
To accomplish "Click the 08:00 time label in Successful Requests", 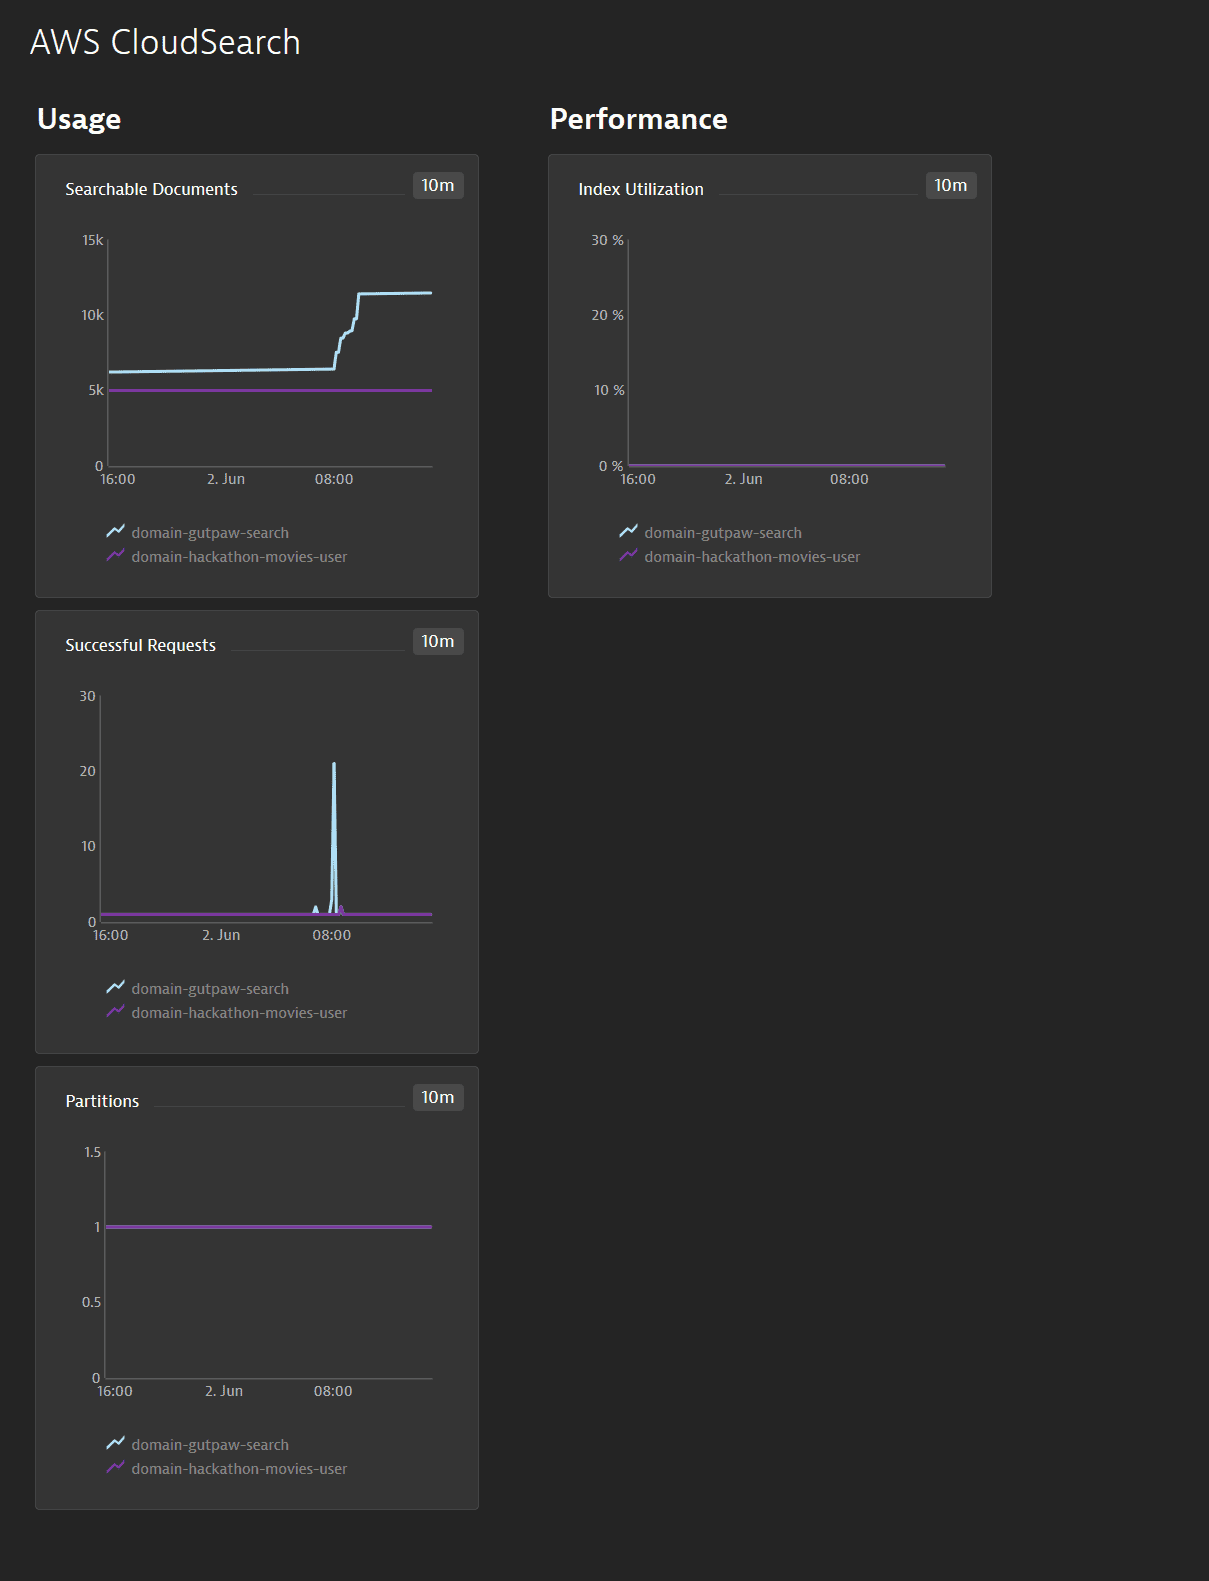I will tap(332, 935).
